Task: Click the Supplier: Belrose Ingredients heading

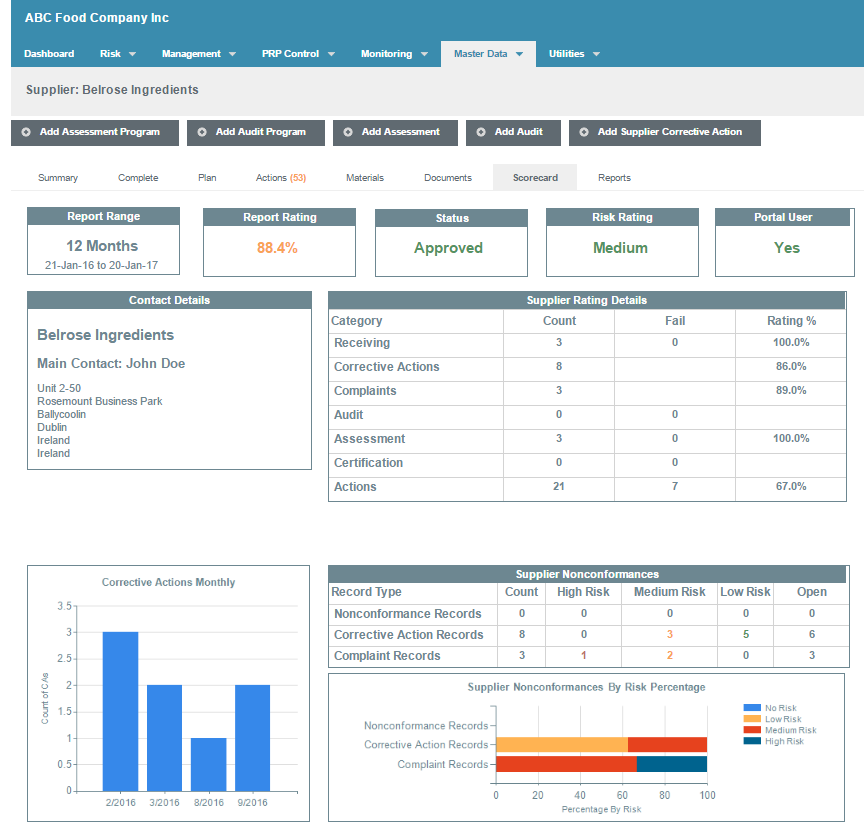Action: coord(112,90)
